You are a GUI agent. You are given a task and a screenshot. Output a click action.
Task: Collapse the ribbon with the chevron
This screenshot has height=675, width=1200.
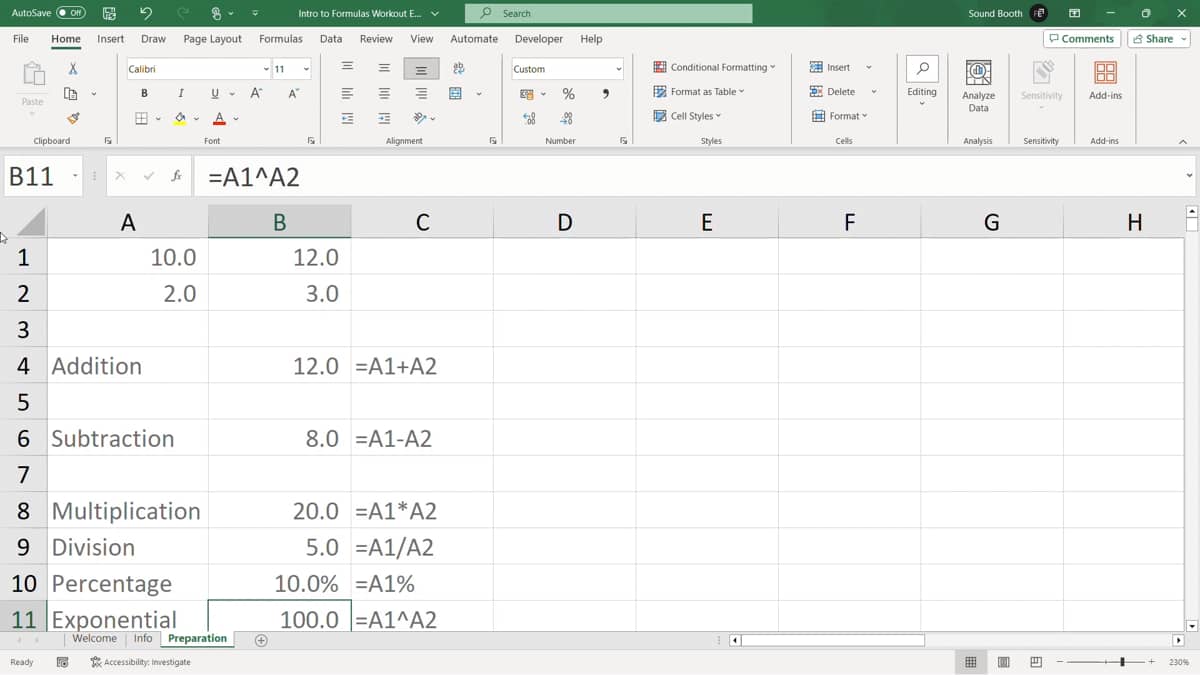click(1184, 141)
